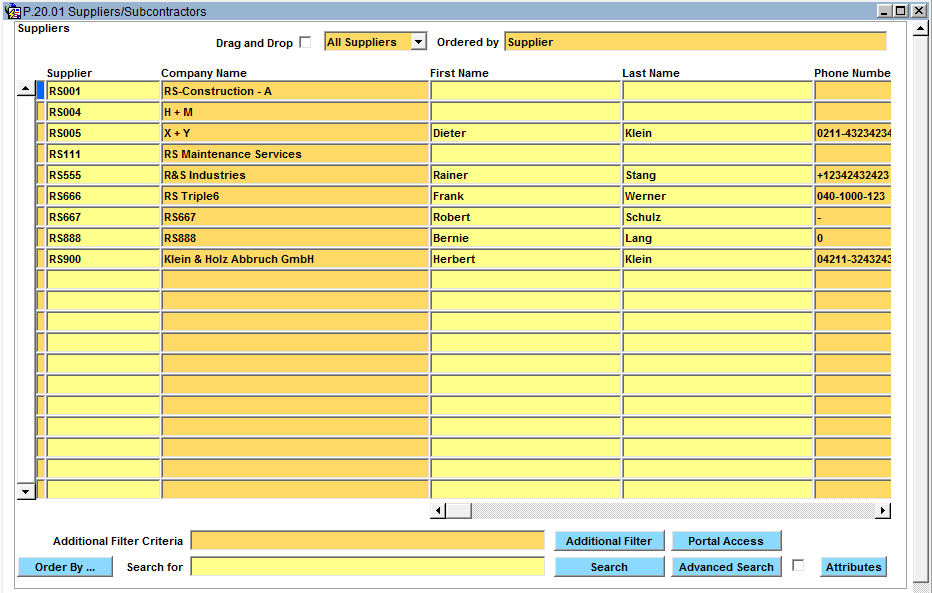This screenshot has height=593, width=932.
Task: Open the All Suppliers dropdown
Action: click(418, 42)
